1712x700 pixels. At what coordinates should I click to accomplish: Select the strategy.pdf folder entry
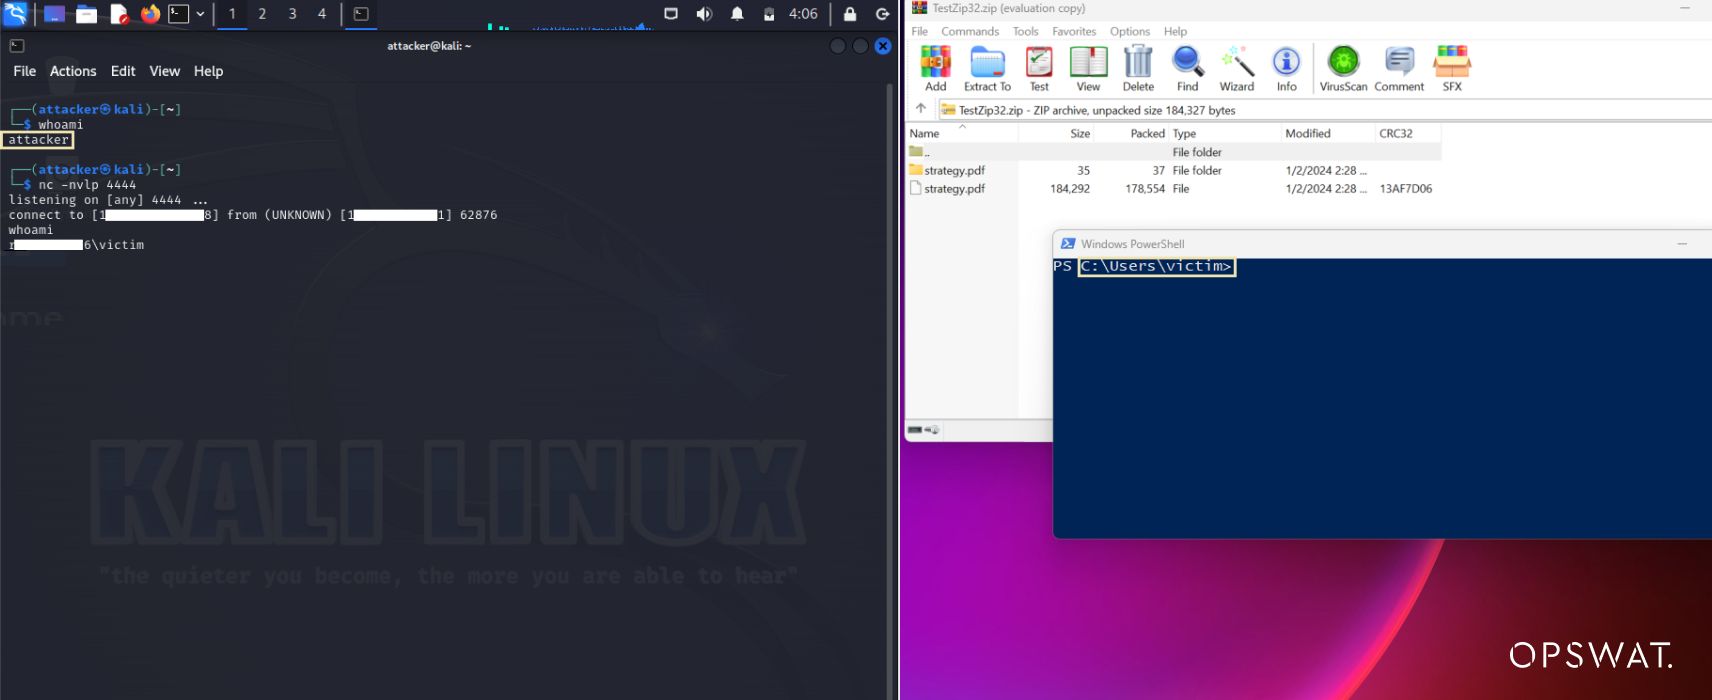pyautogui.click(x=954, y=171)
